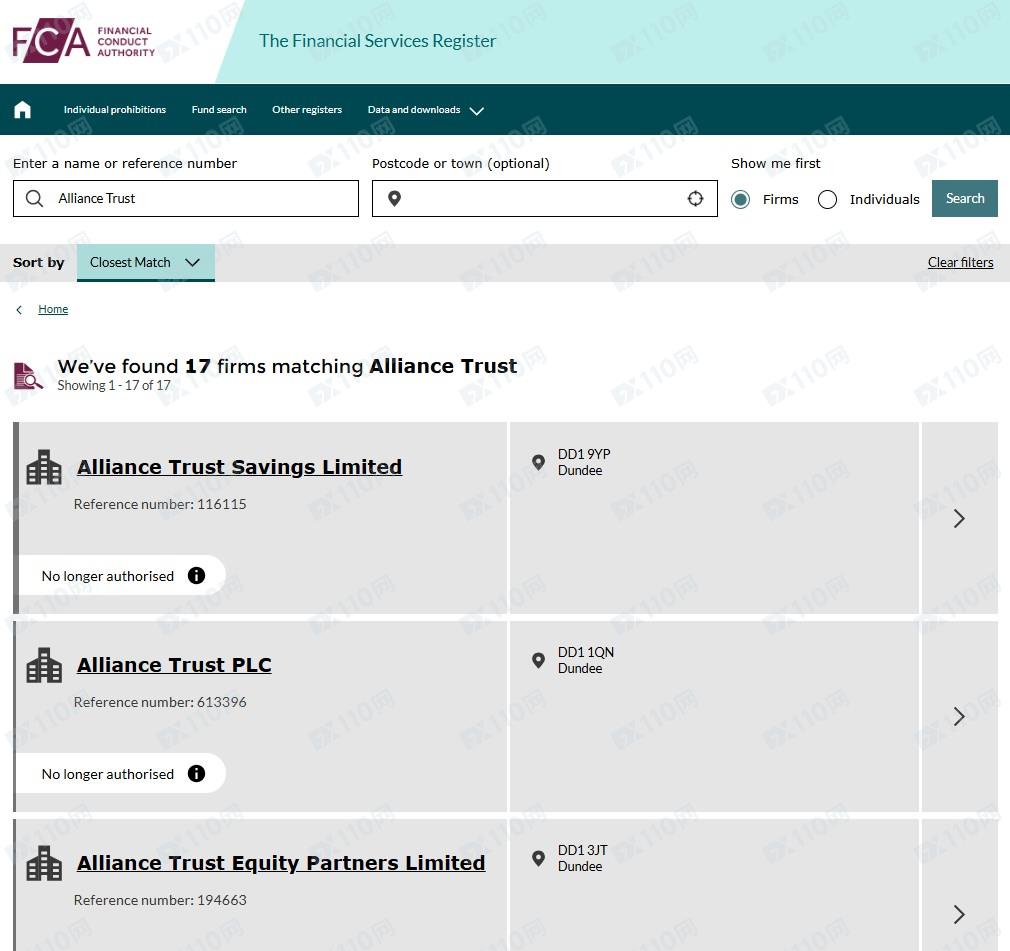The height and width of the screenshot is (951, 1010).
Task: Click Showing 1 - 17 of 17 text
Action: tap(114, 385)
